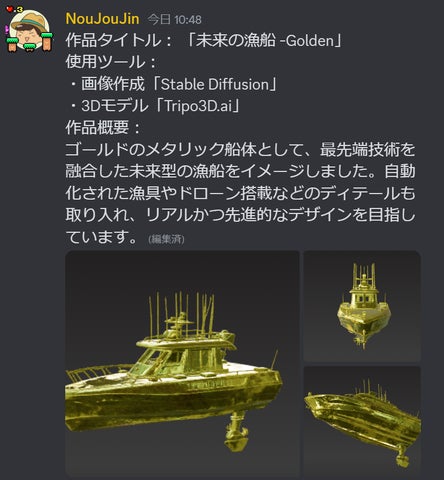Click the Tripo3D.ai text
This screenshot has height=480, width=444.
[x=198, y=106]
